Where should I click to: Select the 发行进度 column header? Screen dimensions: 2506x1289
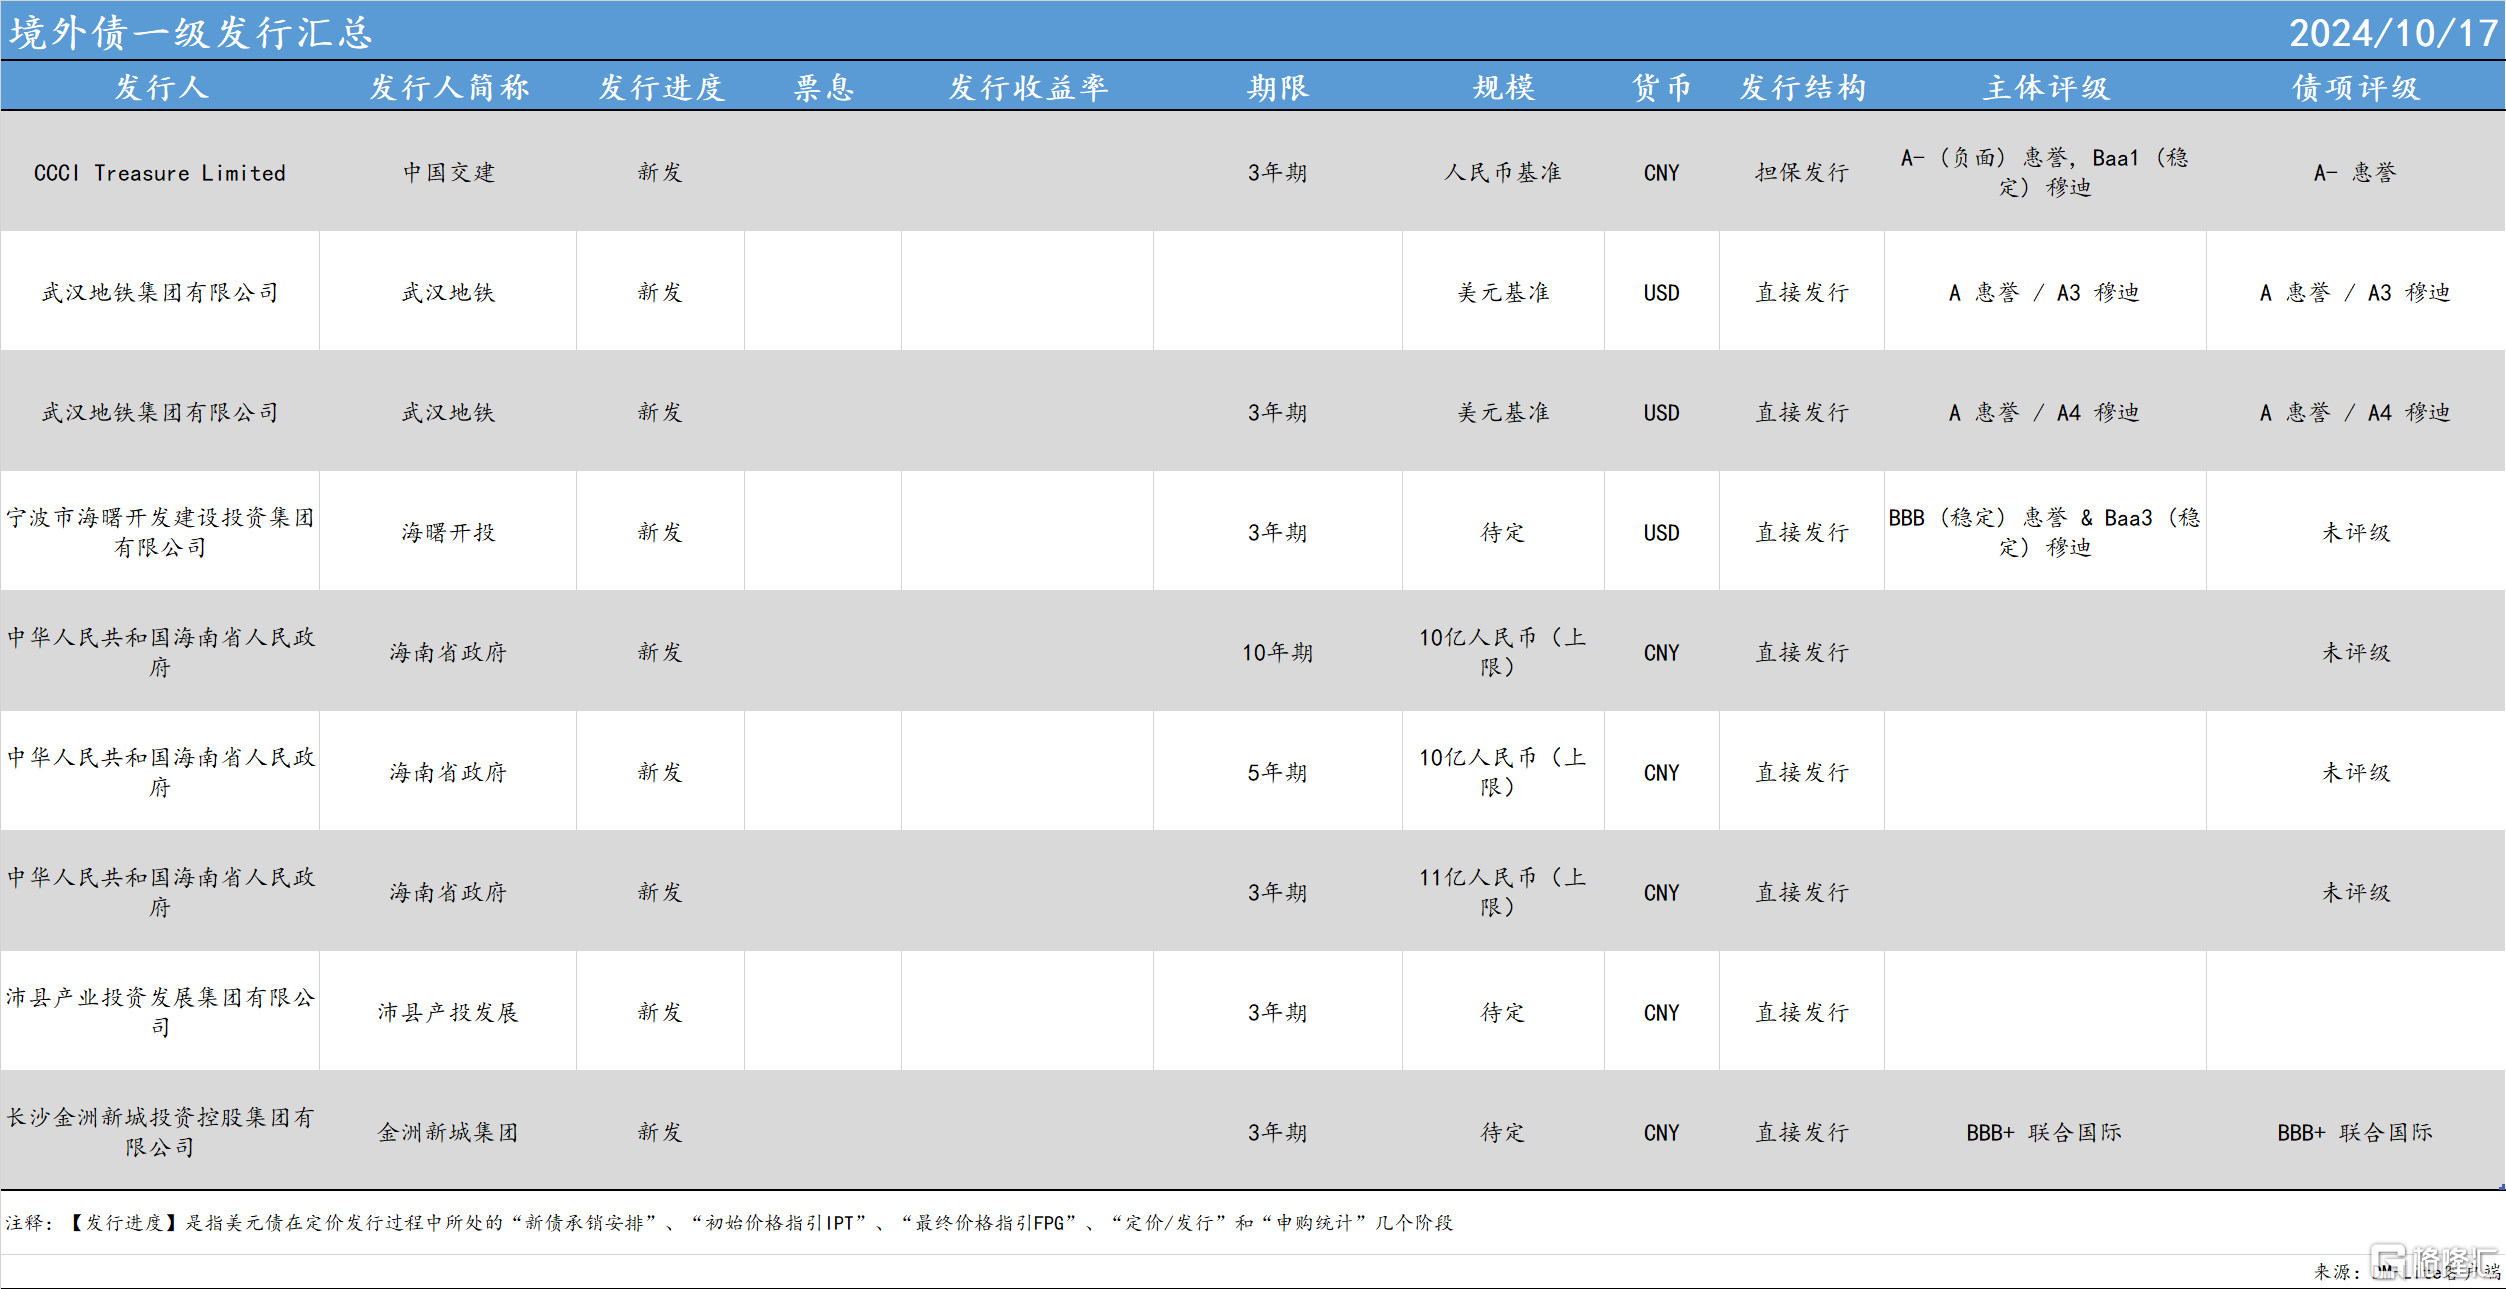(661, 87)
